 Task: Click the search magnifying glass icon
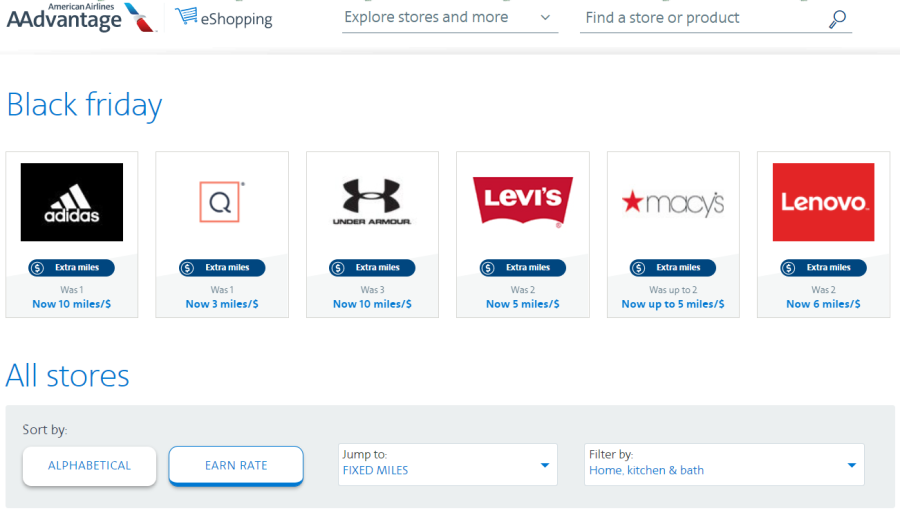(x=837, y=19)
